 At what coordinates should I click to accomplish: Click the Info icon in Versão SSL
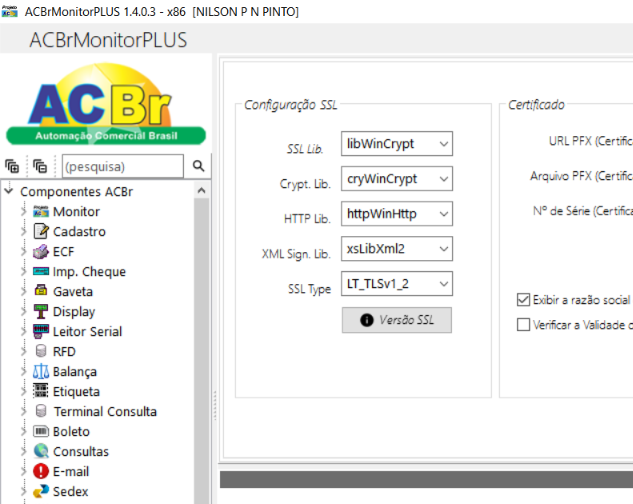pos(367,320)
